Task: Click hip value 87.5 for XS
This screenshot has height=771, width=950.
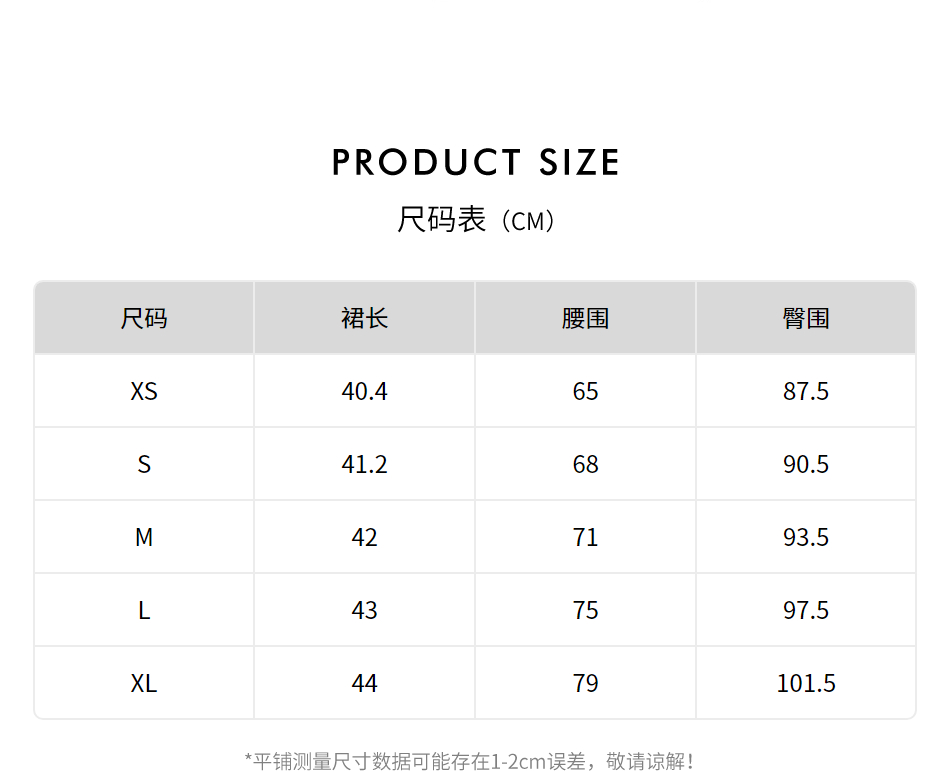Action: (x=806, y=391)
